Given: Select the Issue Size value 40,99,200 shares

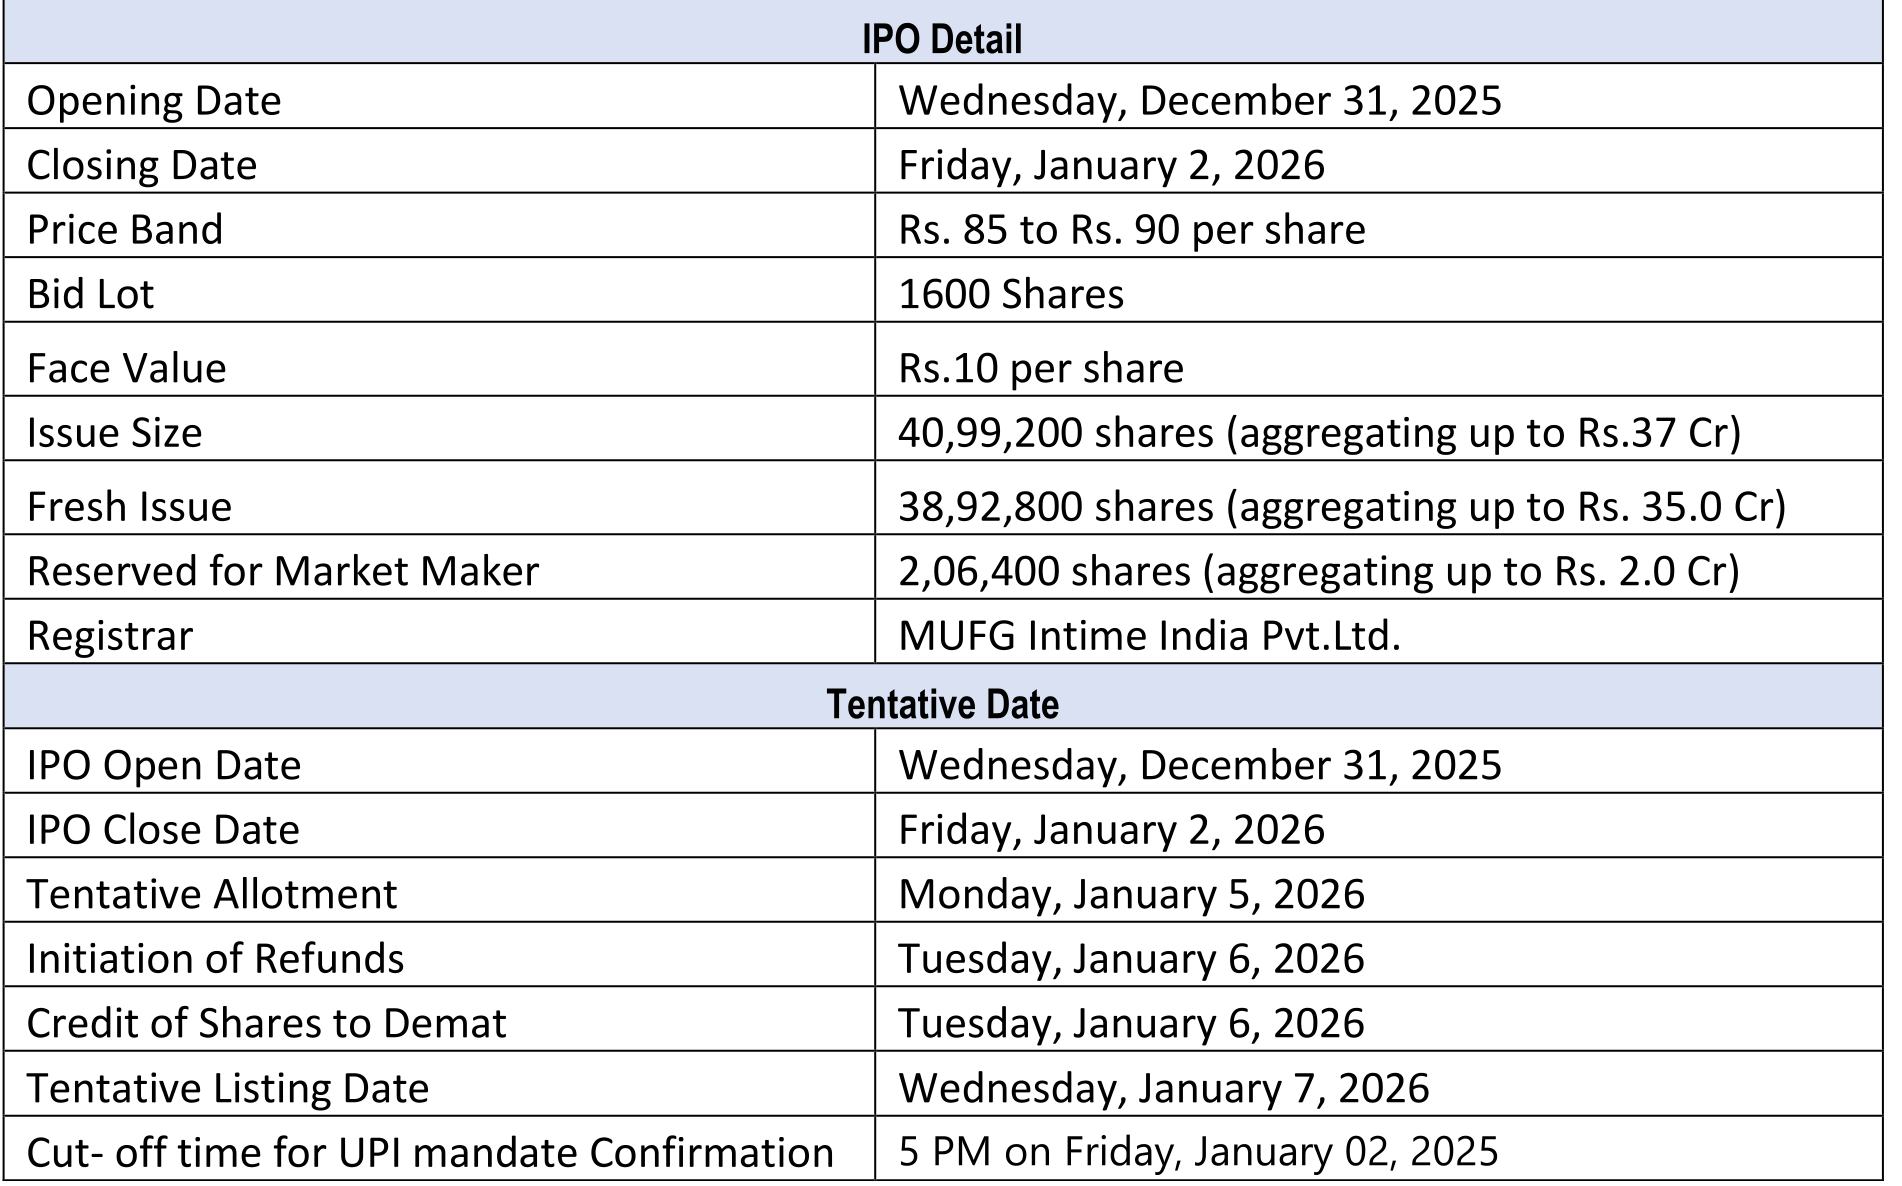Looking at the screenshot, I should pyautogui.click(x=1319, y=432).
